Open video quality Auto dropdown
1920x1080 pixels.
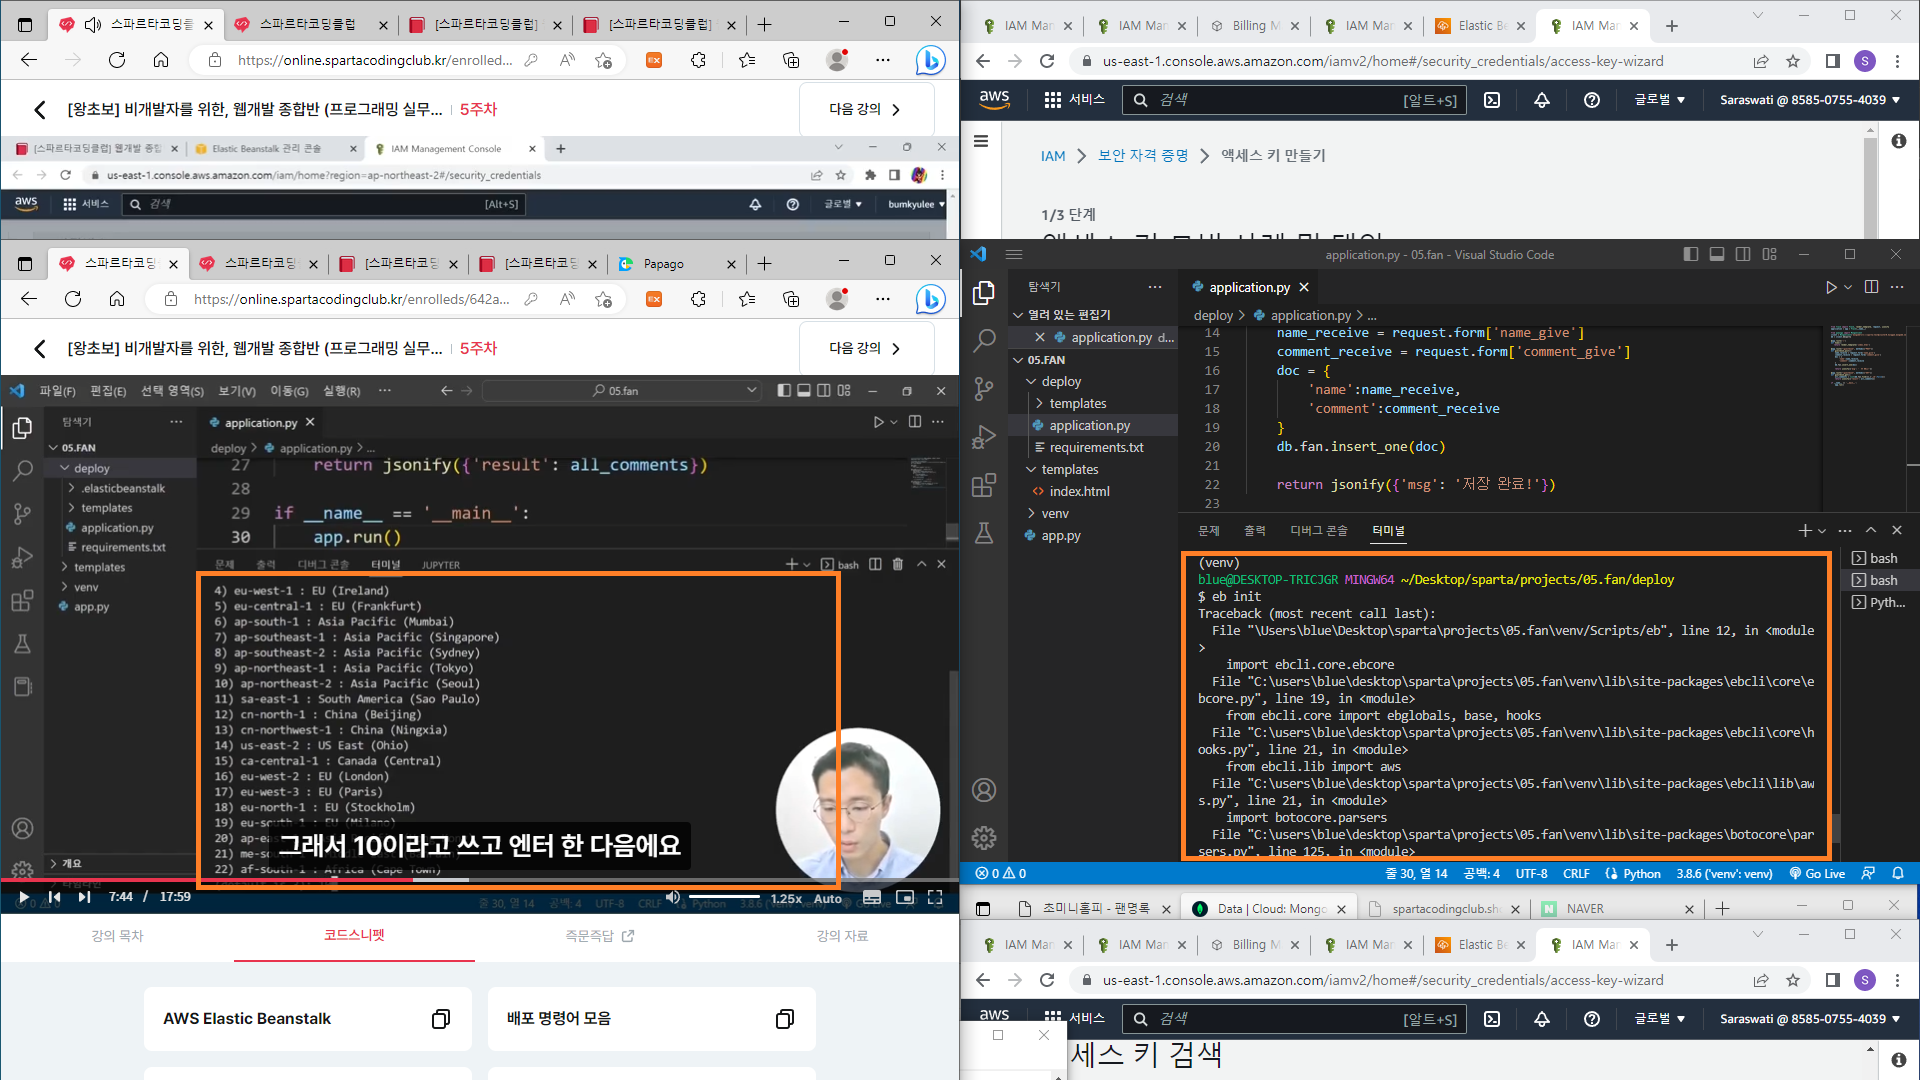click(828, 898)
